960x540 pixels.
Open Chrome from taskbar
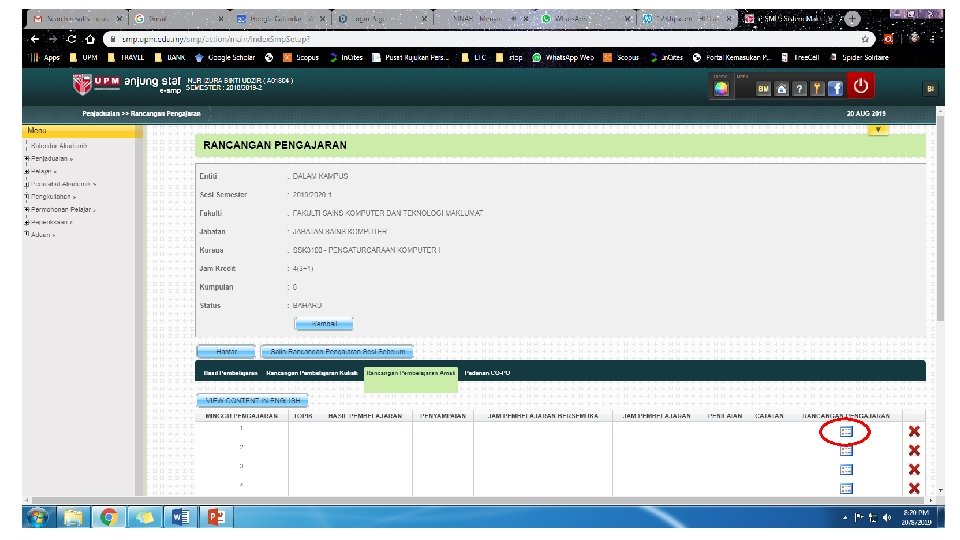point(109,517)
